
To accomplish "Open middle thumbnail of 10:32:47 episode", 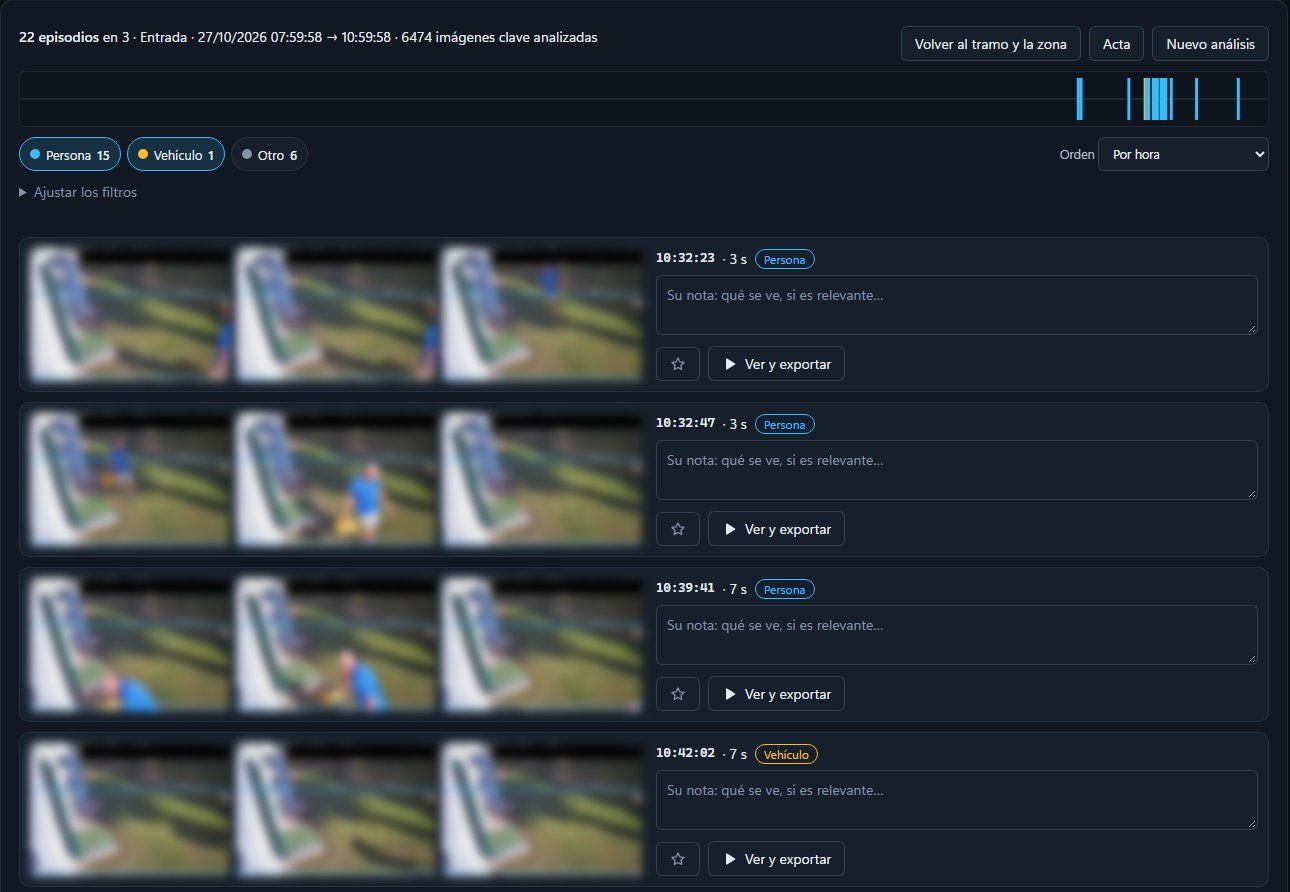I will tap(334, 479).
